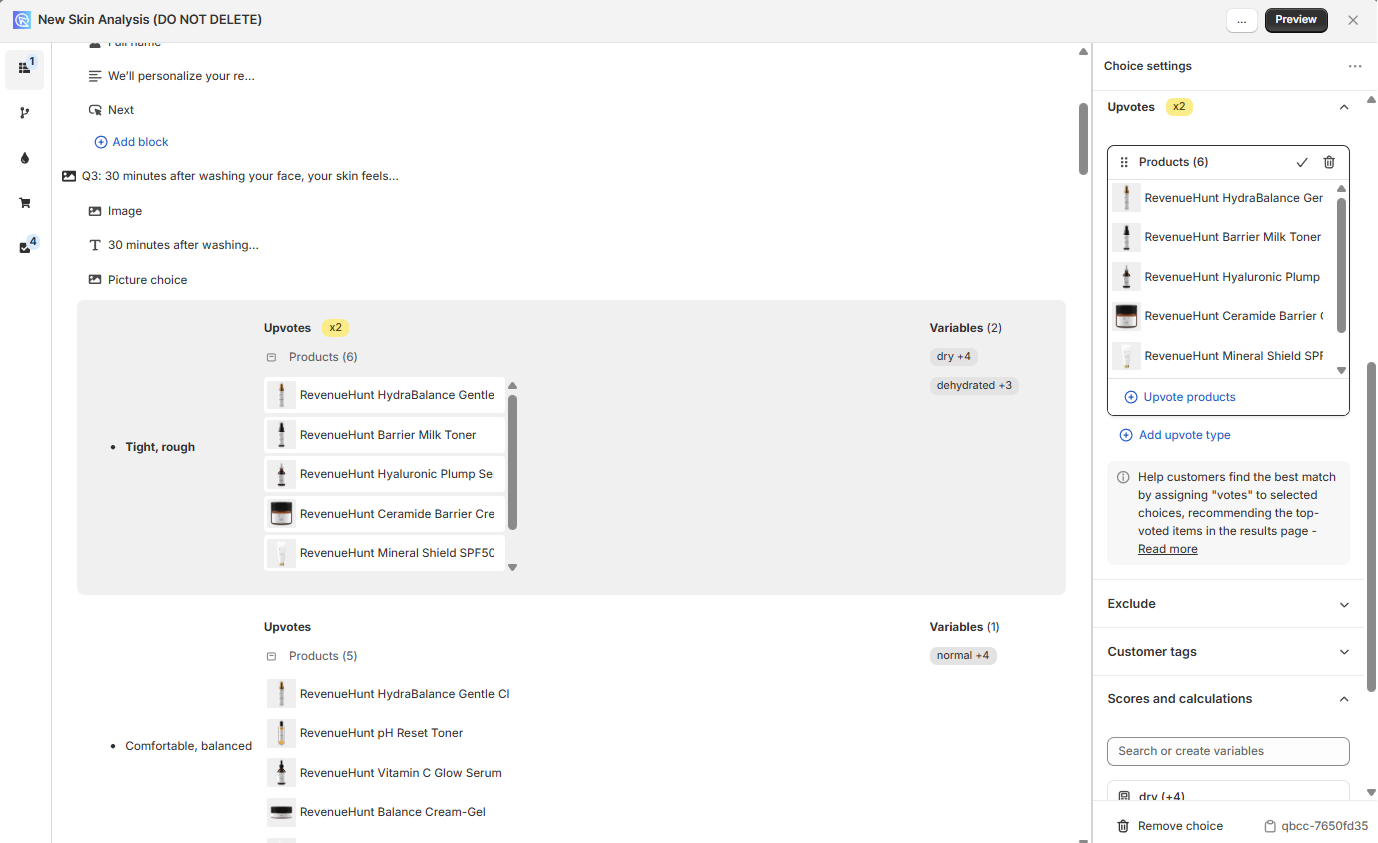Select the 'Comfortable, balanced' choice
Viewport: 1378px width, 843px height.
point(188,746)
